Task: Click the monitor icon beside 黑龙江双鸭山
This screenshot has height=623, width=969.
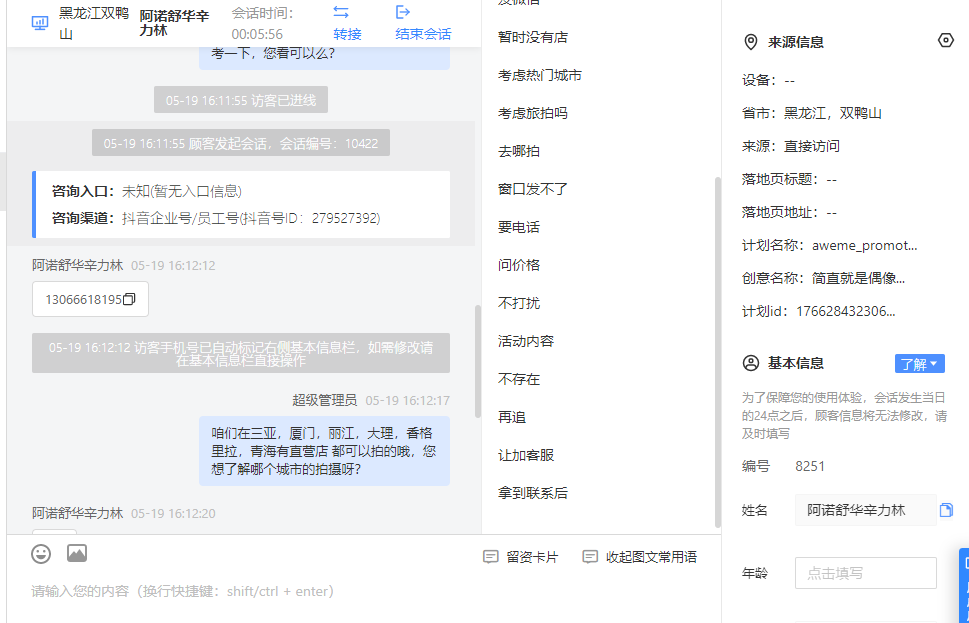Action: (40, 23)
